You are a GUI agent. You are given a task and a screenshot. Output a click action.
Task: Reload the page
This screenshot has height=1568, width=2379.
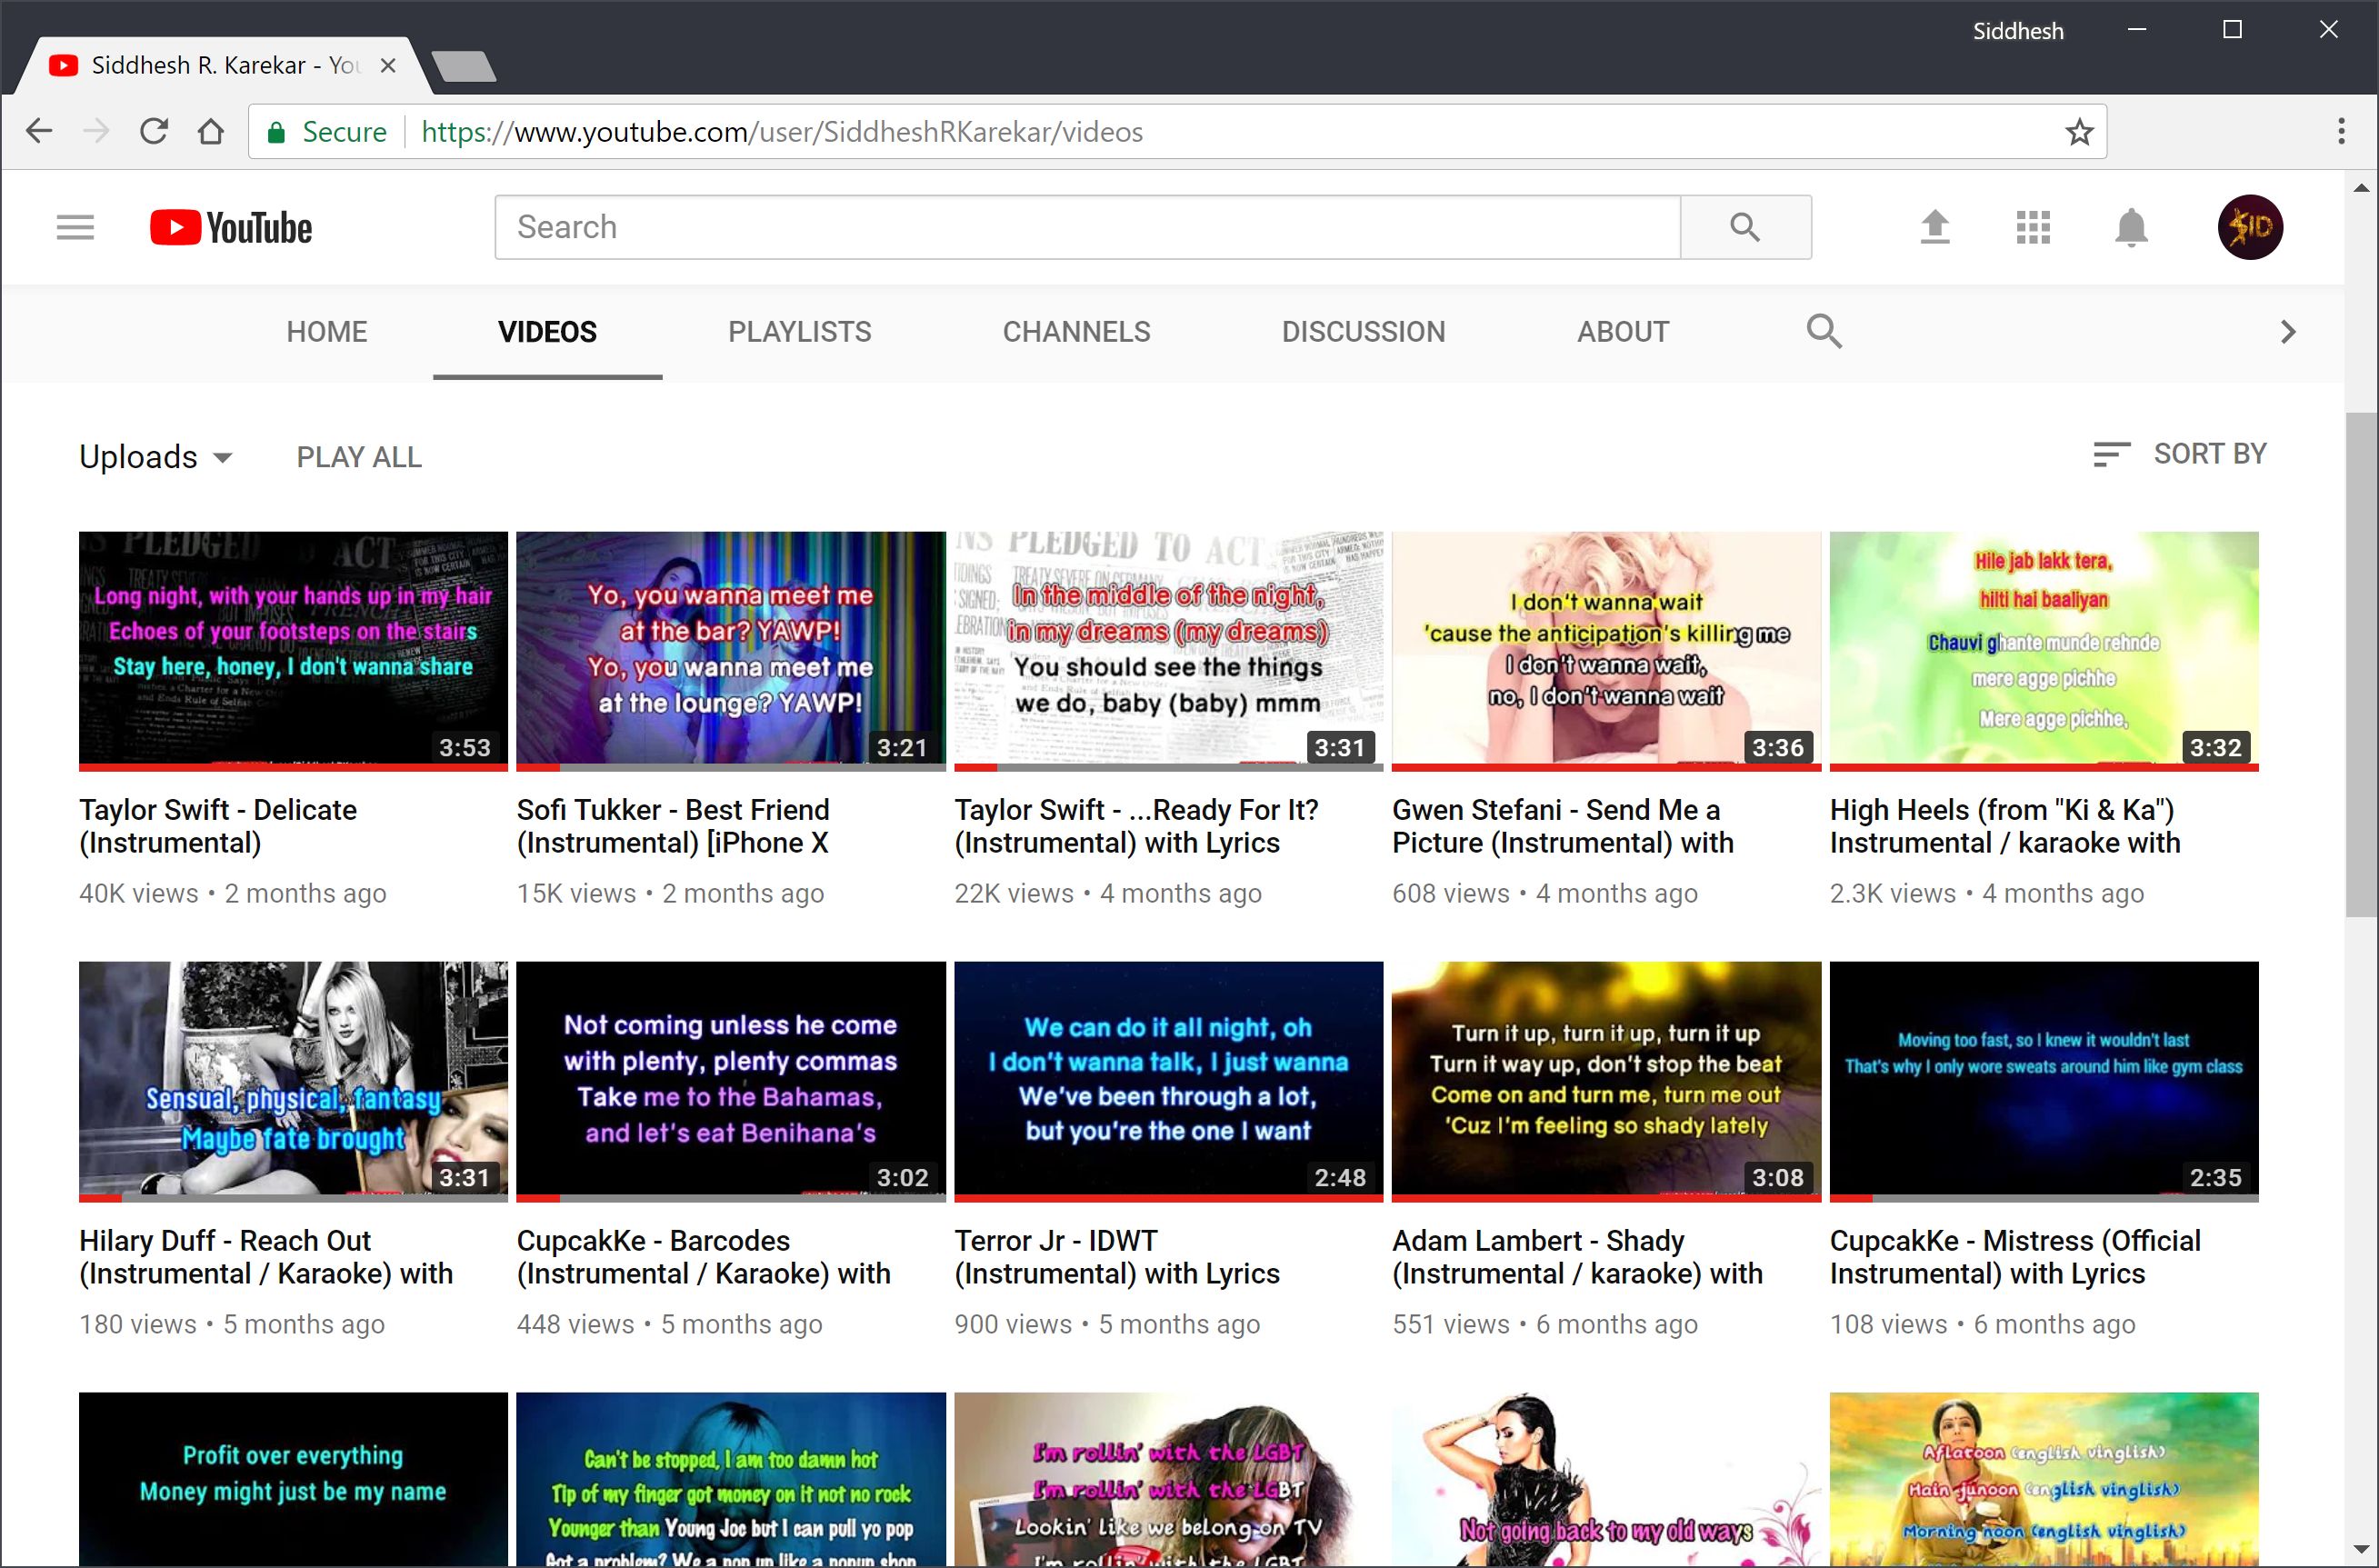pos(153,131)
